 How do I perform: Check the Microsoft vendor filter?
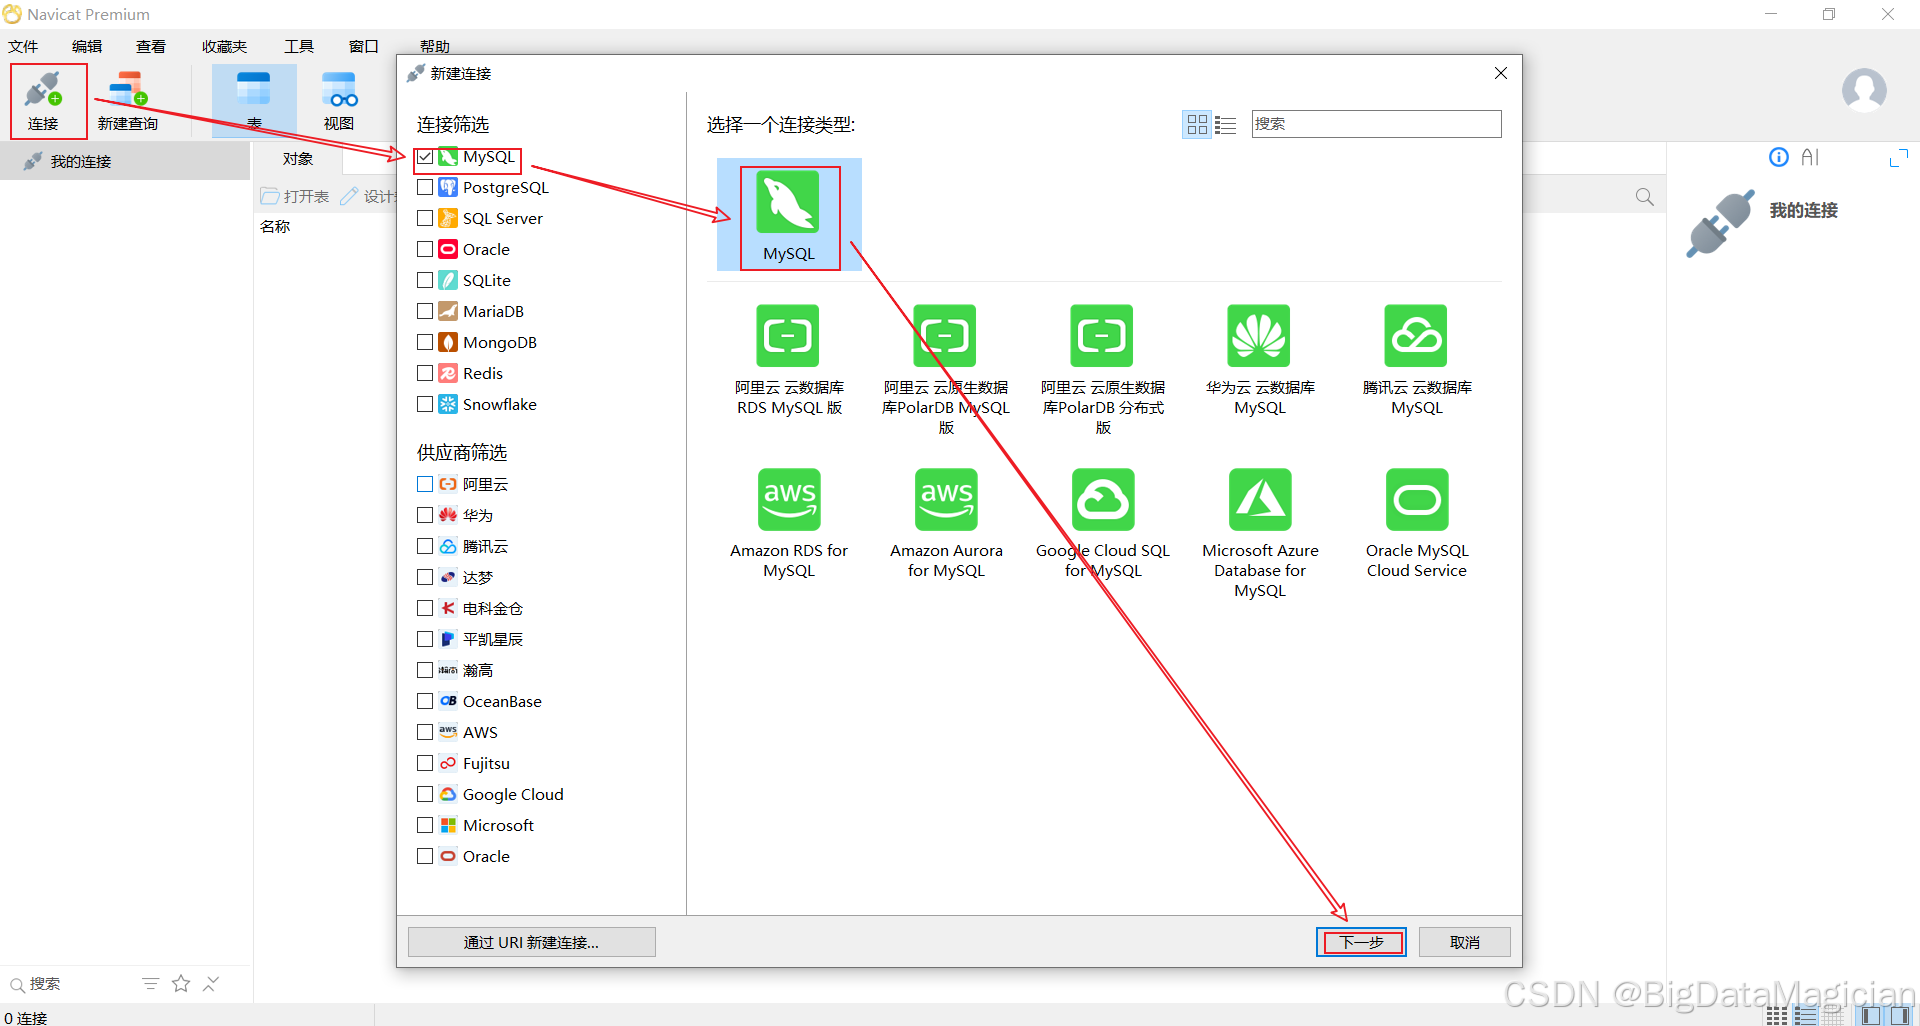click(x=426, y=825)
